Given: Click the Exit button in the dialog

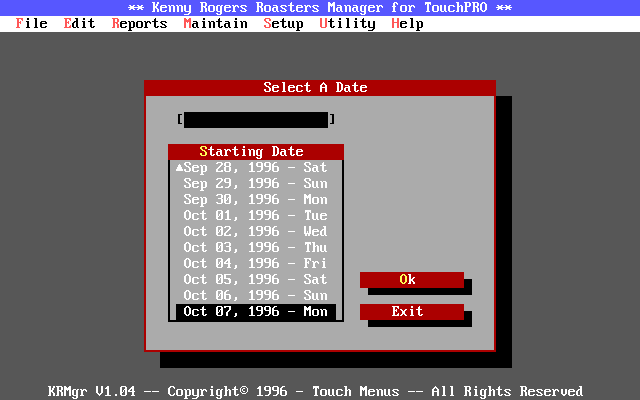Looking at the screenshot, I should 412,311.
